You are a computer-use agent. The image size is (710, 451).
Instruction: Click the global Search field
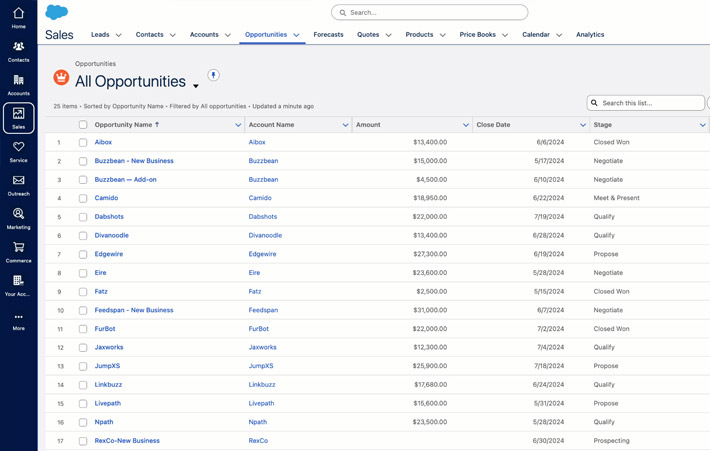click(x=429, y=13)
